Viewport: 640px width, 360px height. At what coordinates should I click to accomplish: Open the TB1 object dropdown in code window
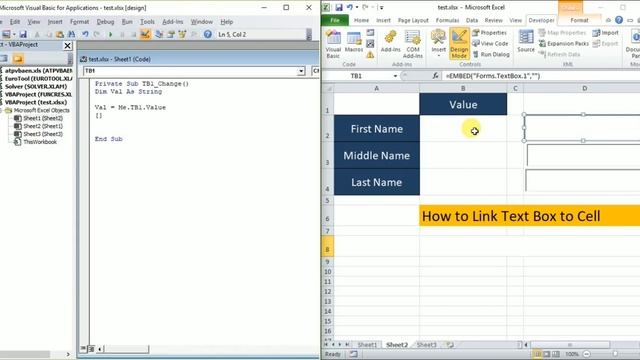(301, 71)
